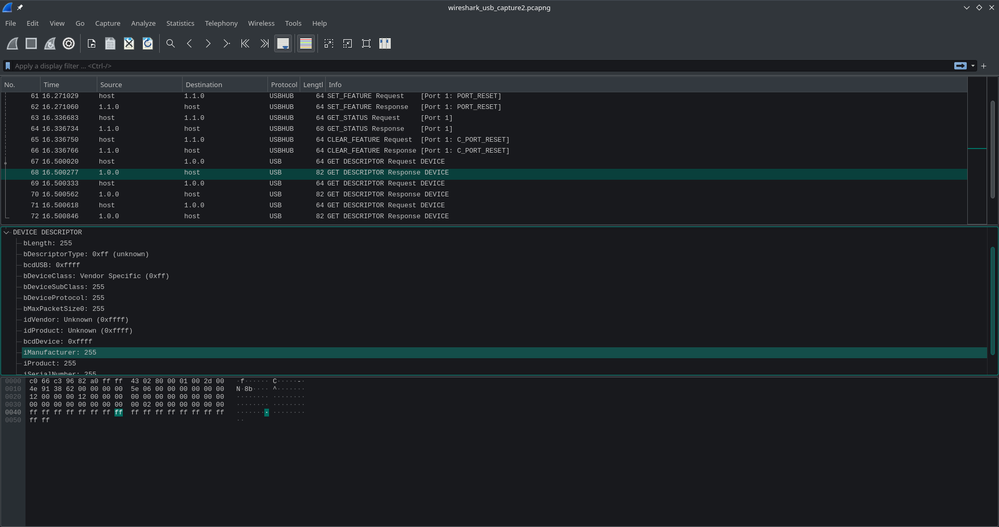Reload the capture file

[148, 43]
